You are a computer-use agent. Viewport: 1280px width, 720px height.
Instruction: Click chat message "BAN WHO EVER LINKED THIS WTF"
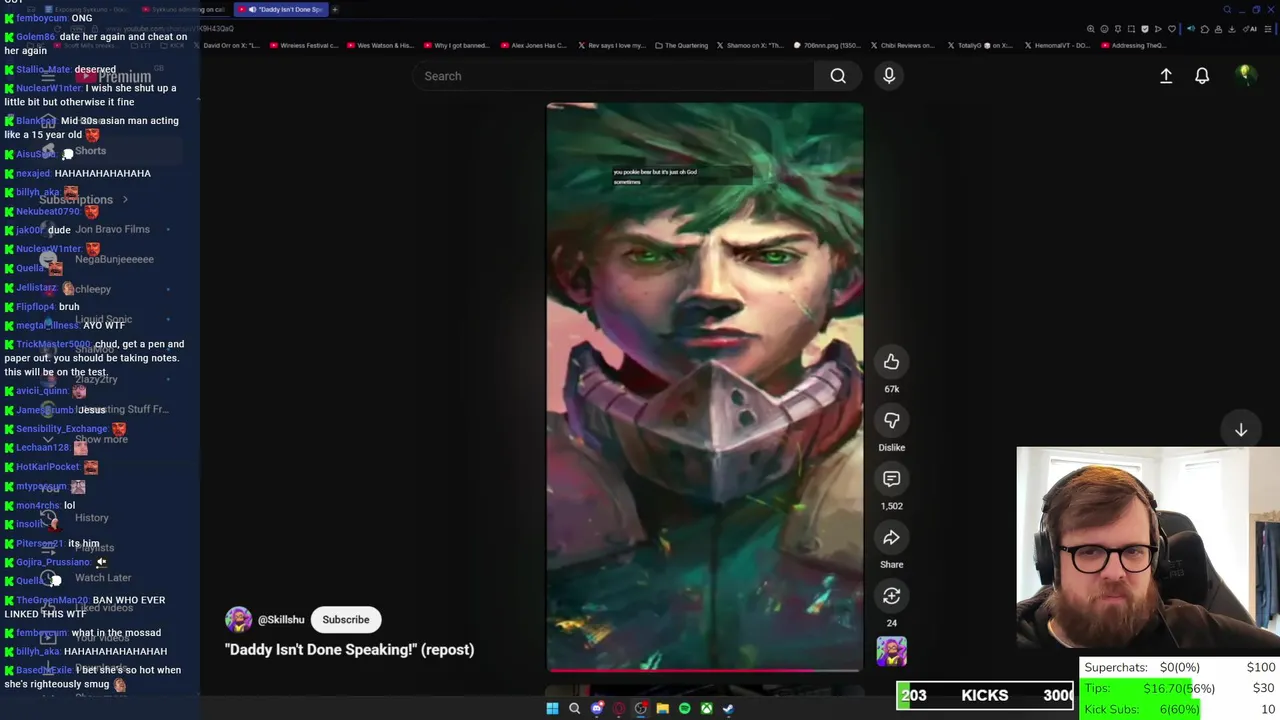pyautogui.click(x=85, y=607)
